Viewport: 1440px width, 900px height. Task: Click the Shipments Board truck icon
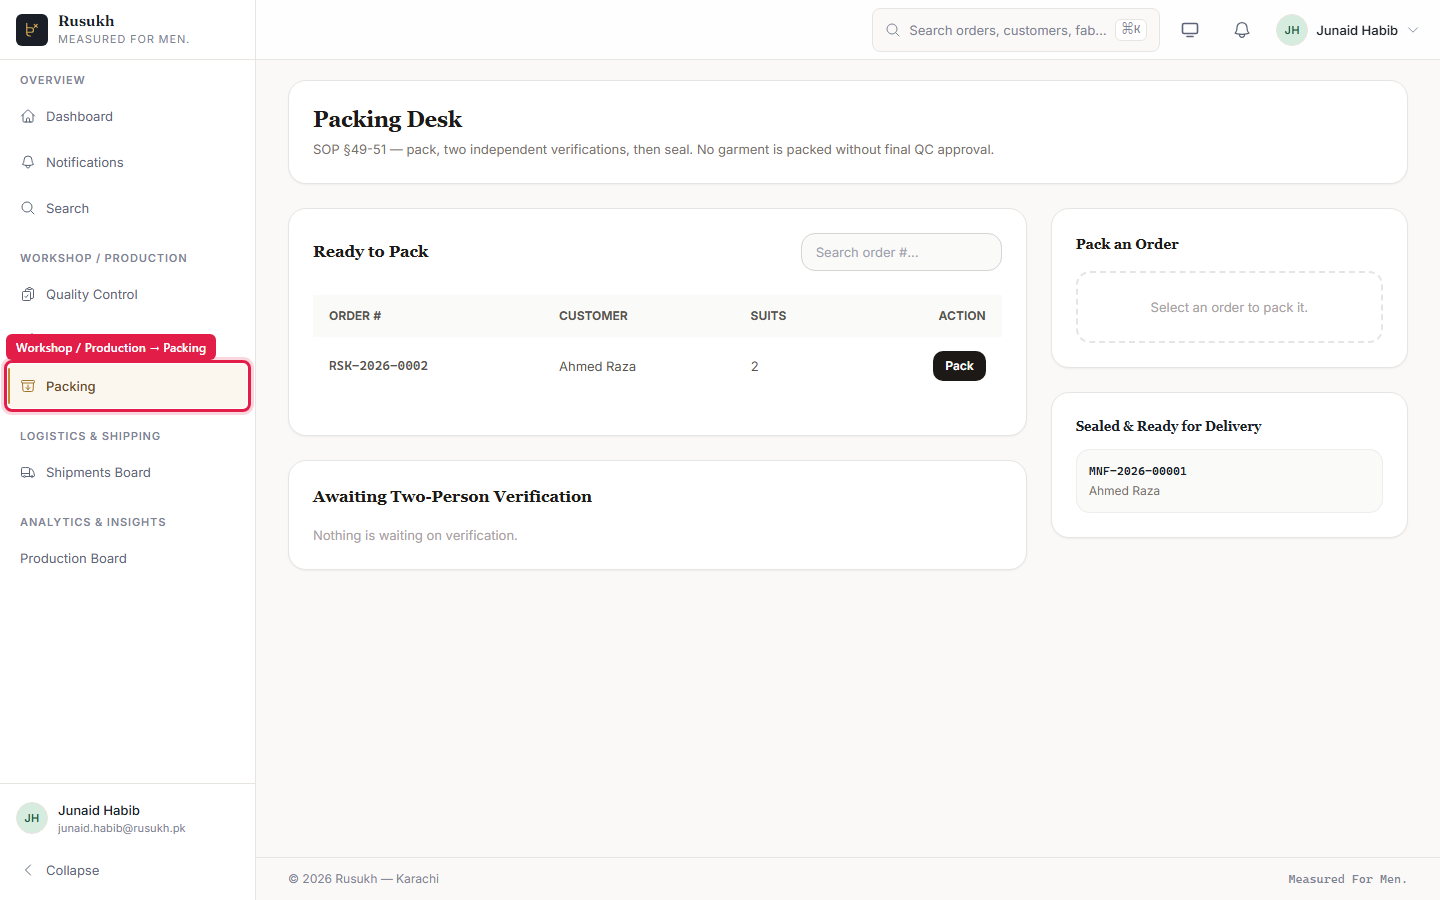(x=28, y=472)
